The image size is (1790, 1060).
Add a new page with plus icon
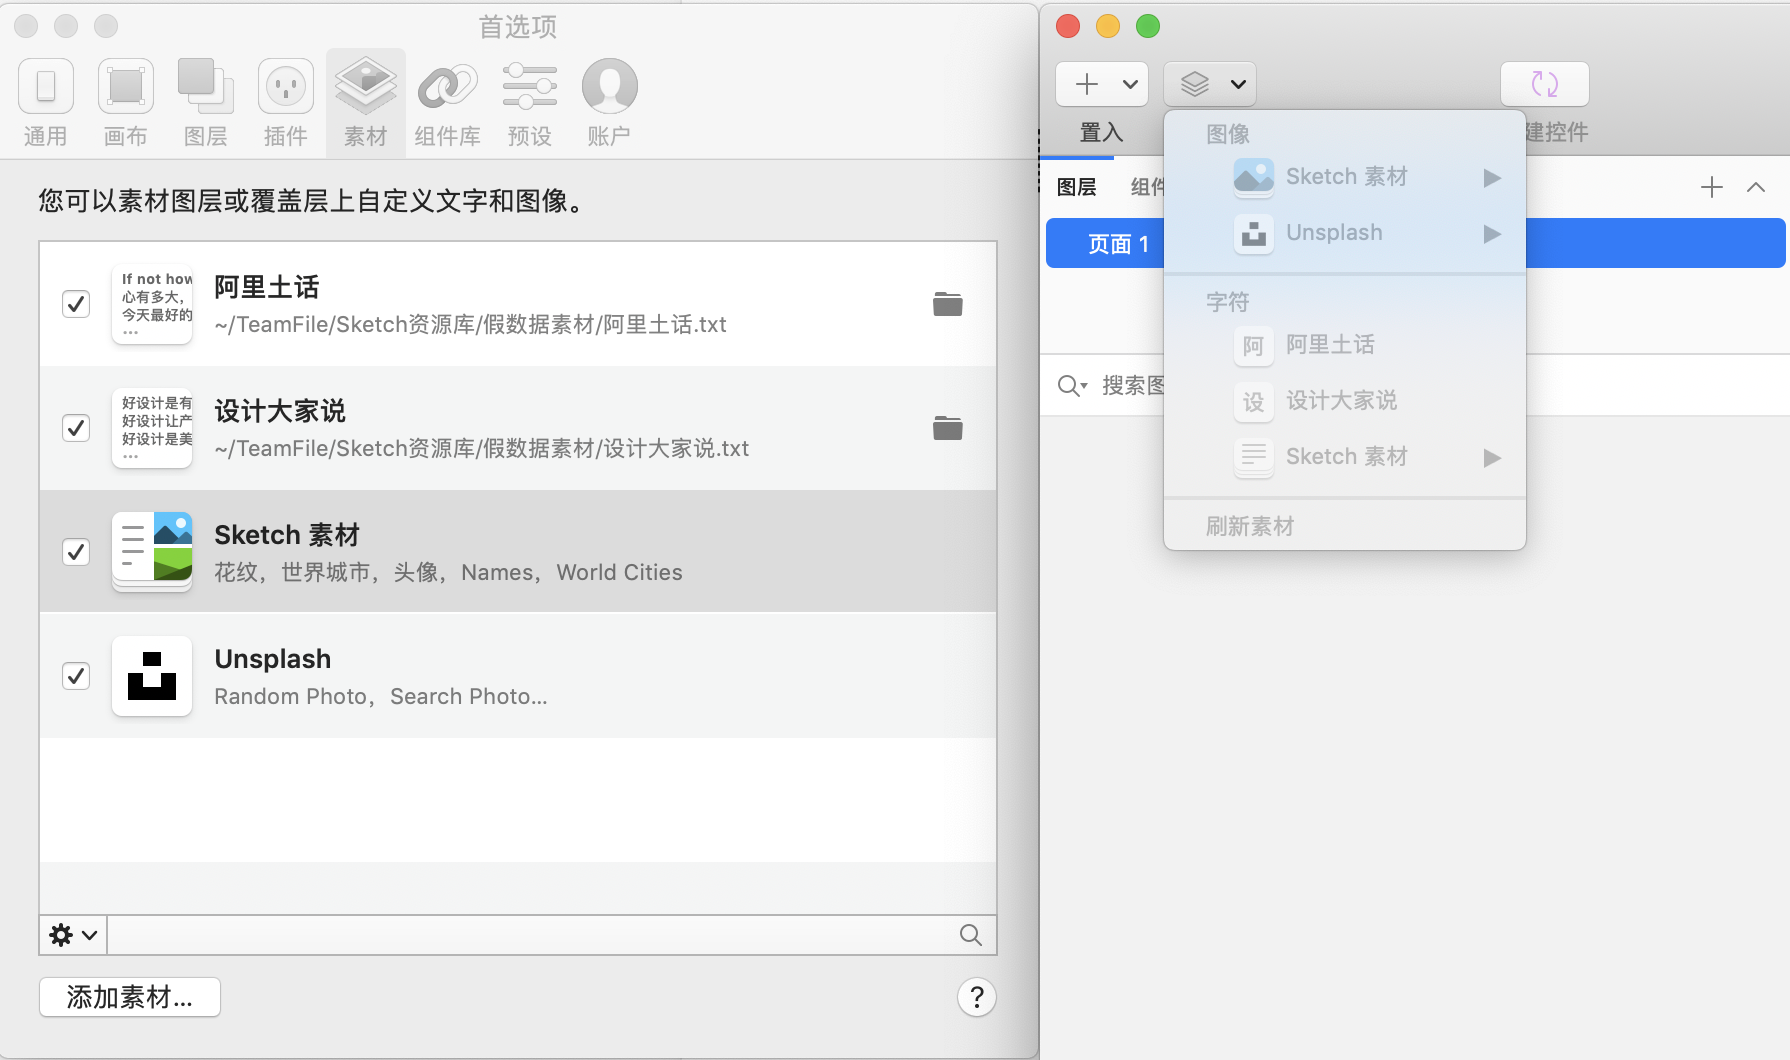pyautogui.click(x=1712, y=187)
